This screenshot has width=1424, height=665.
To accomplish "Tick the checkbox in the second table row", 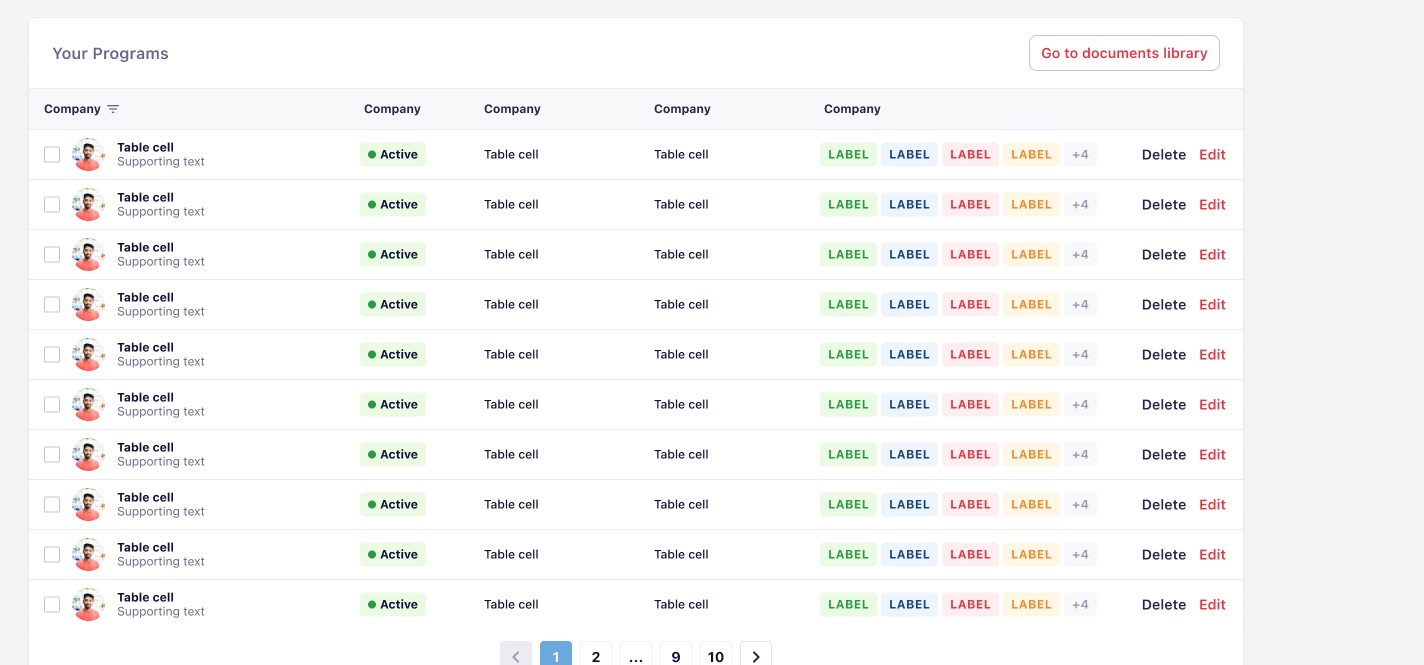I will click(52, 205).
